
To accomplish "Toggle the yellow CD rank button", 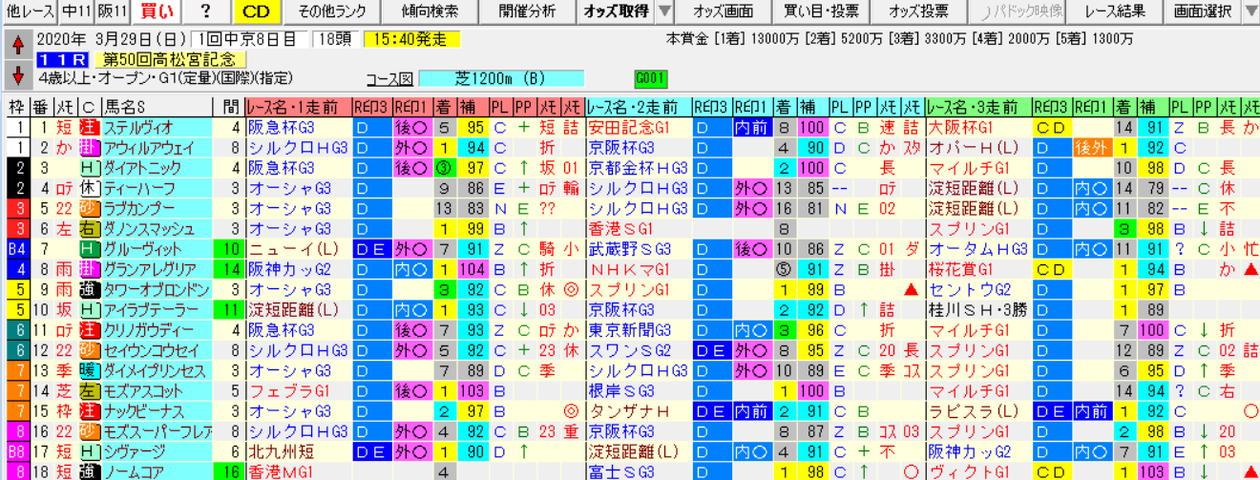I will pyautogui.click(x=256, y=12).
